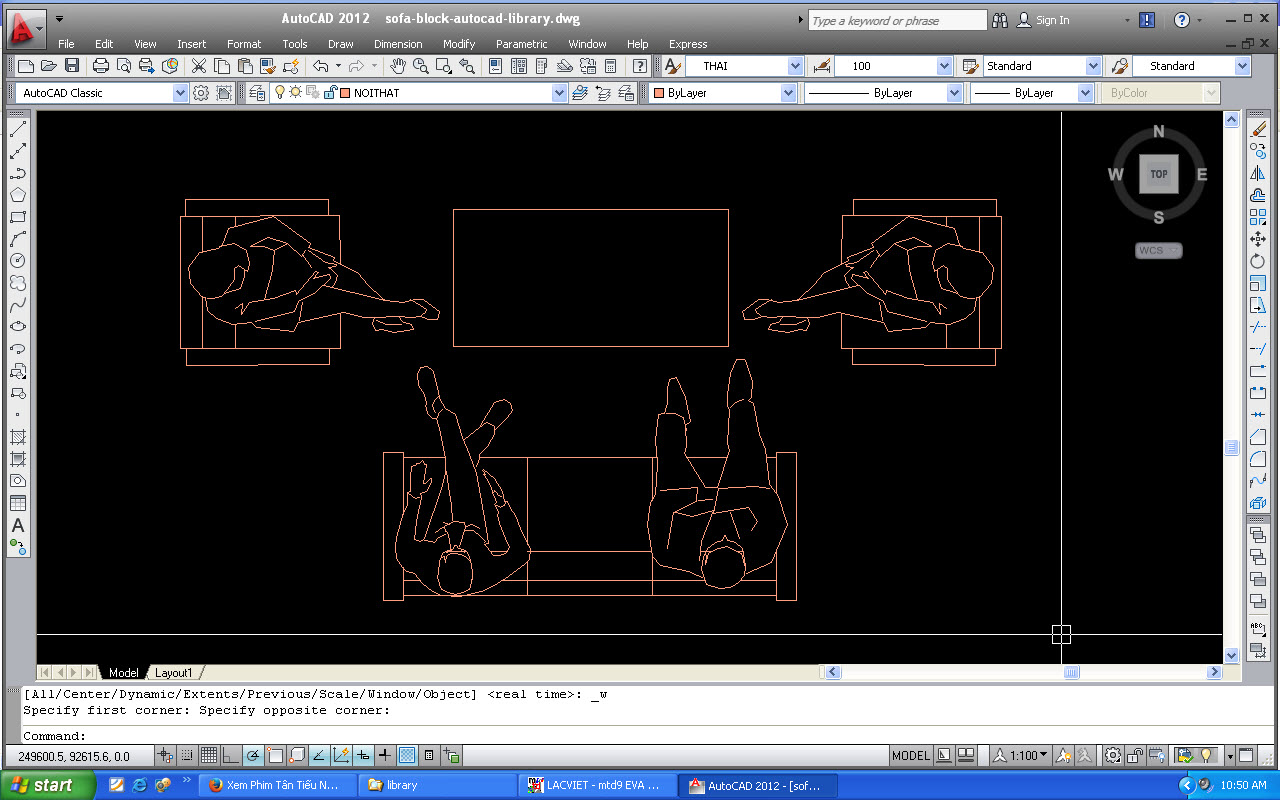Open the Table tool
The width and height of the screenshot is (1280, 800).
coord(18,503)
